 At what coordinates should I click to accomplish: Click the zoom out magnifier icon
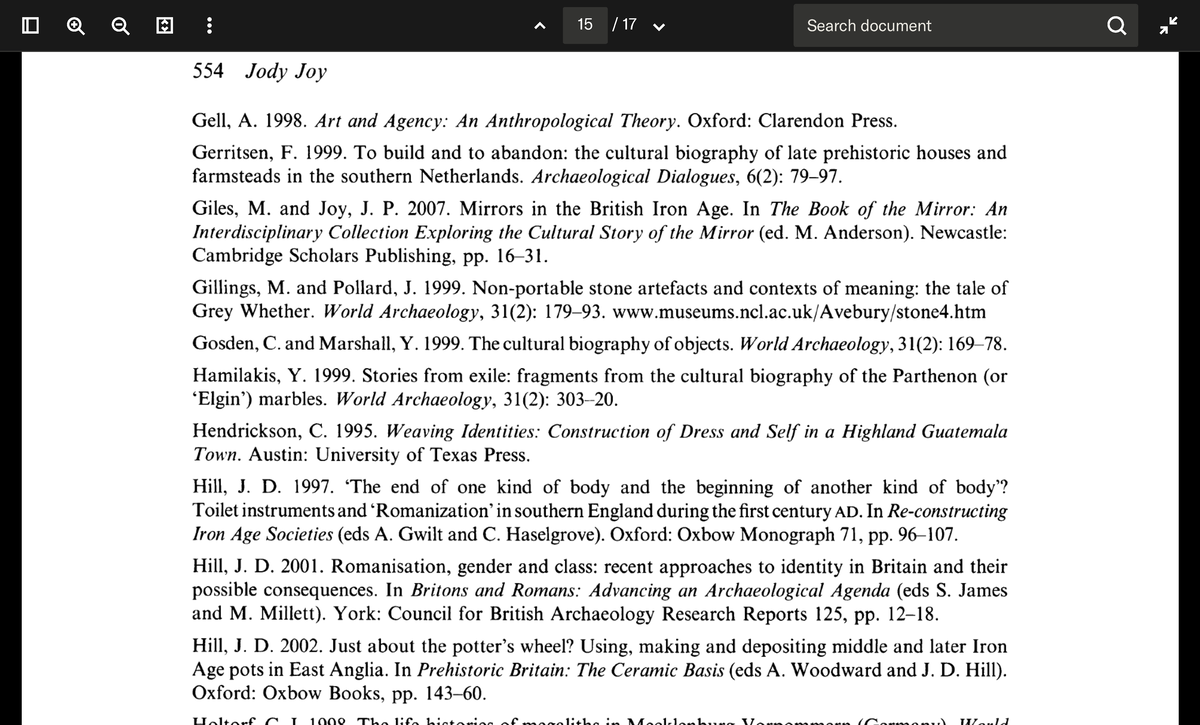pos(120,25)
